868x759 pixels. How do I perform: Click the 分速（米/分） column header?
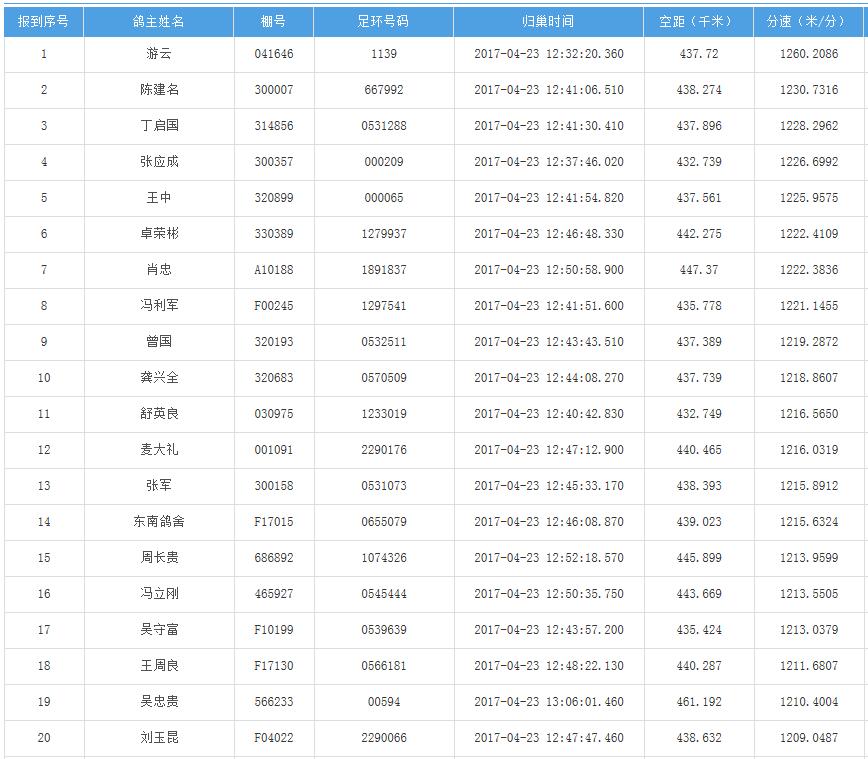pos(808,21)
